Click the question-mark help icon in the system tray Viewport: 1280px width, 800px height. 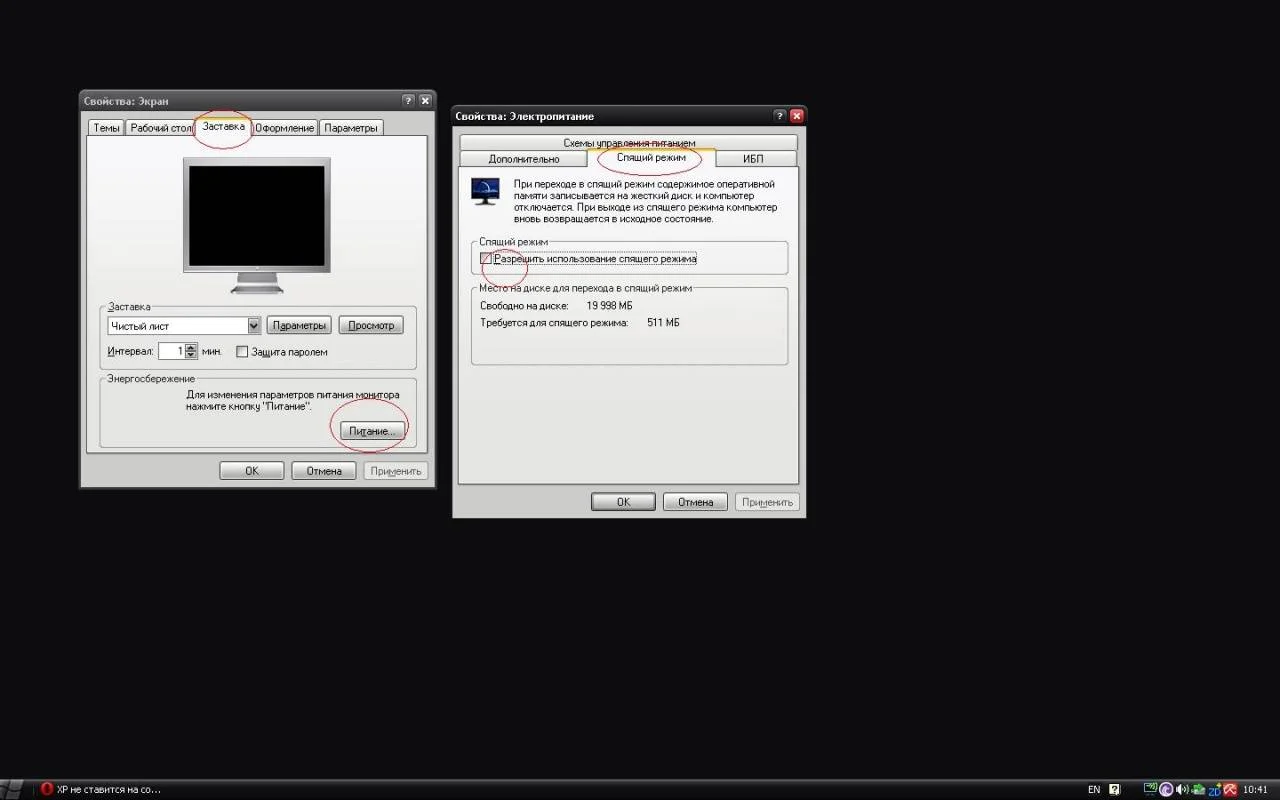1115,789
